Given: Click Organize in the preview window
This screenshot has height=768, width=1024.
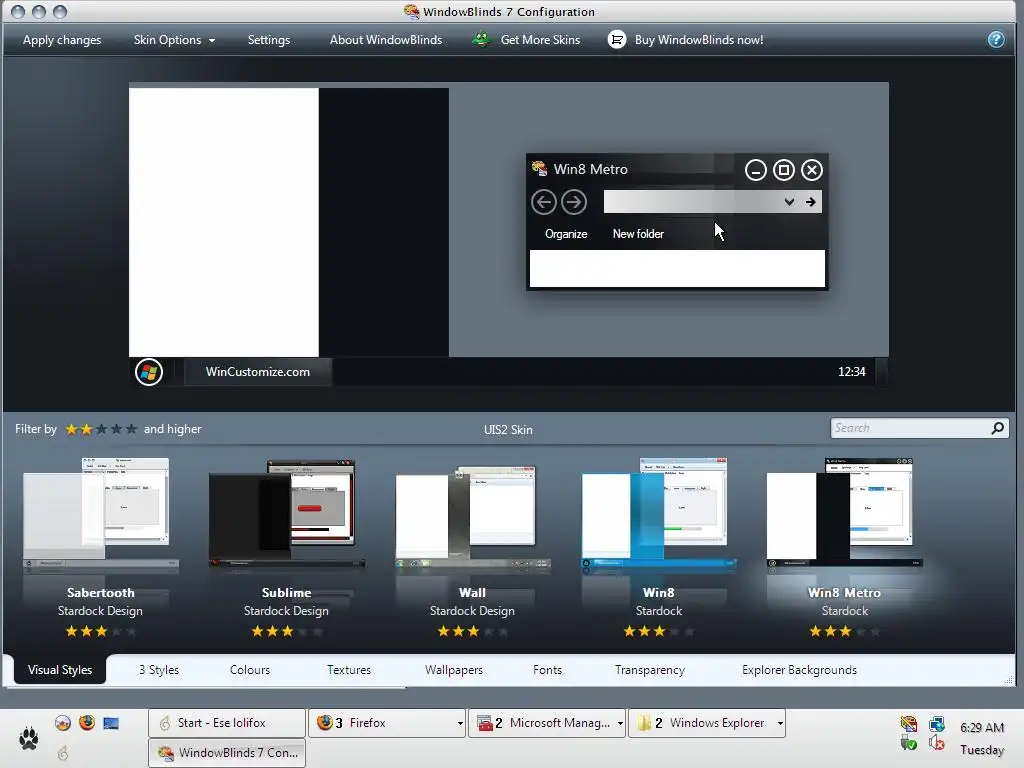Looking at the screenshot, I should 566,234.
